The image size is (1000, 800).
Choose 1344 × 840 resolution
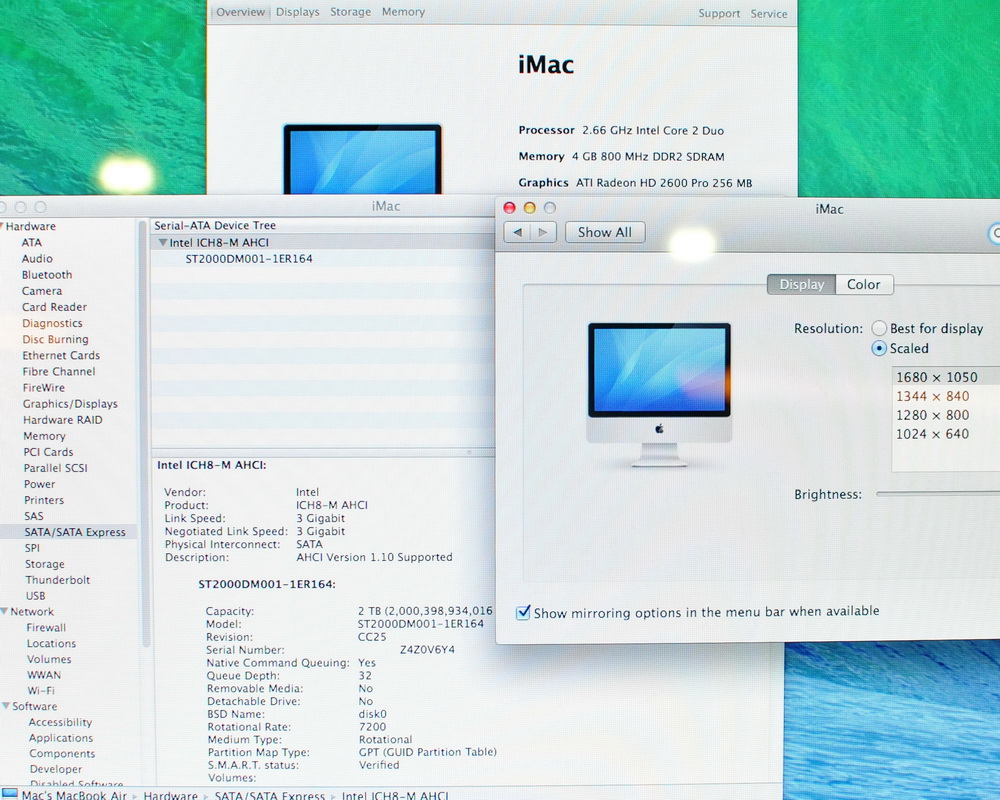pyautogui.click(x=946, y=396)
